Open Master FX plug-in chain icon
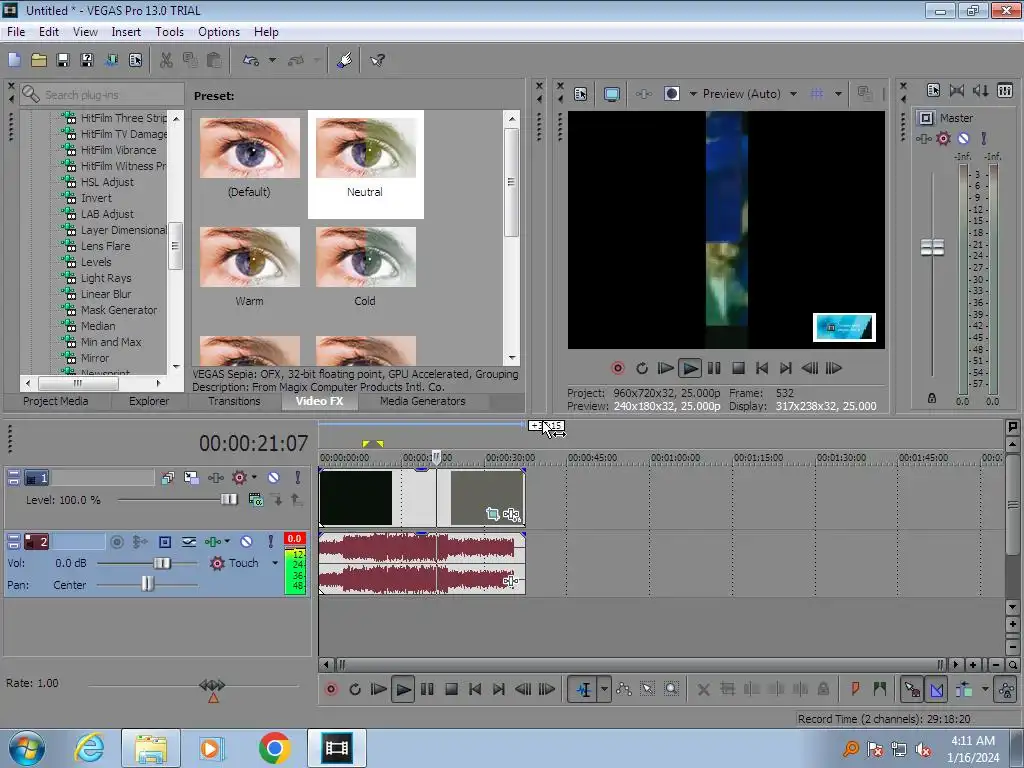The width and height of the screenshot is (1024, 768). 923,138
